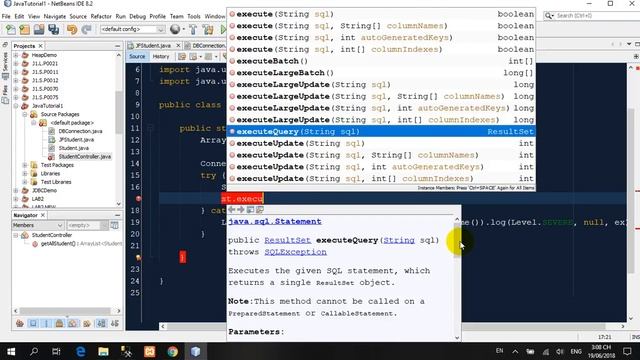The height and width of the screenshot is (360, 640).
Task: Click the New File toolbar icon
Action: [11, 29]
